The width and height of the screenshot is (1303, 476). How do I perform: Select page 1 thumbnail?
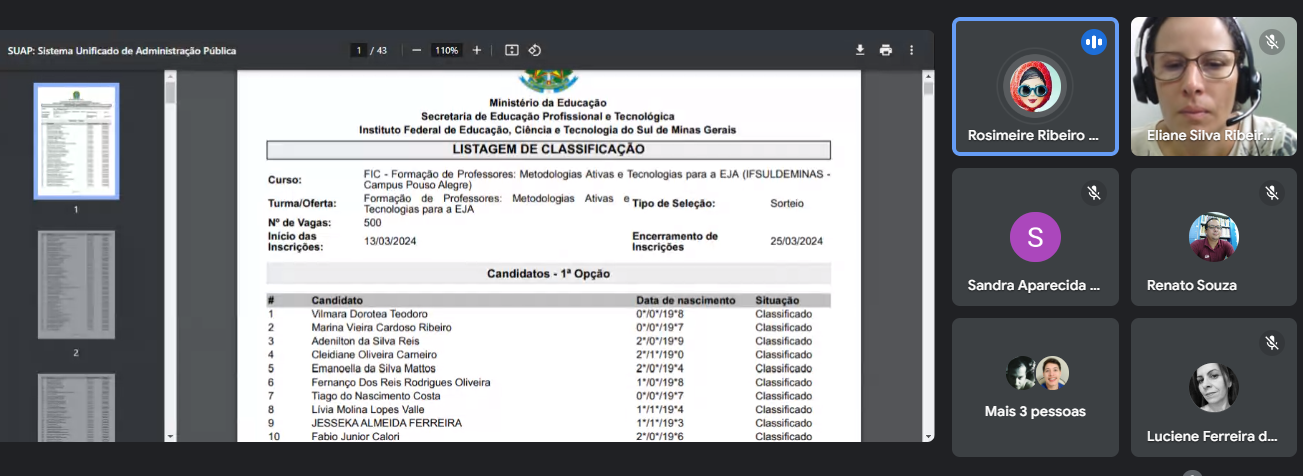(77, 142)
